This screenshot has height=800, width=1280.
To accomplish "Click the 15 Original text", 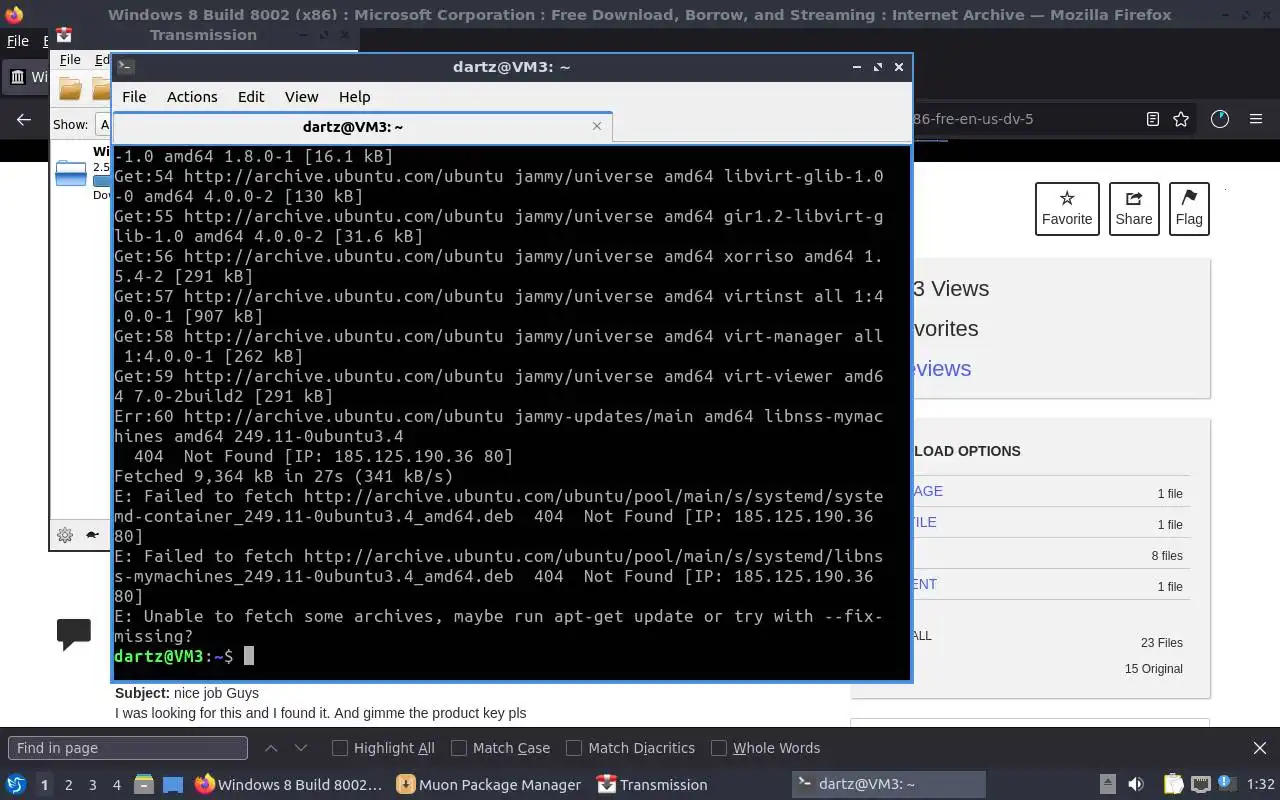I will 1153,669.
